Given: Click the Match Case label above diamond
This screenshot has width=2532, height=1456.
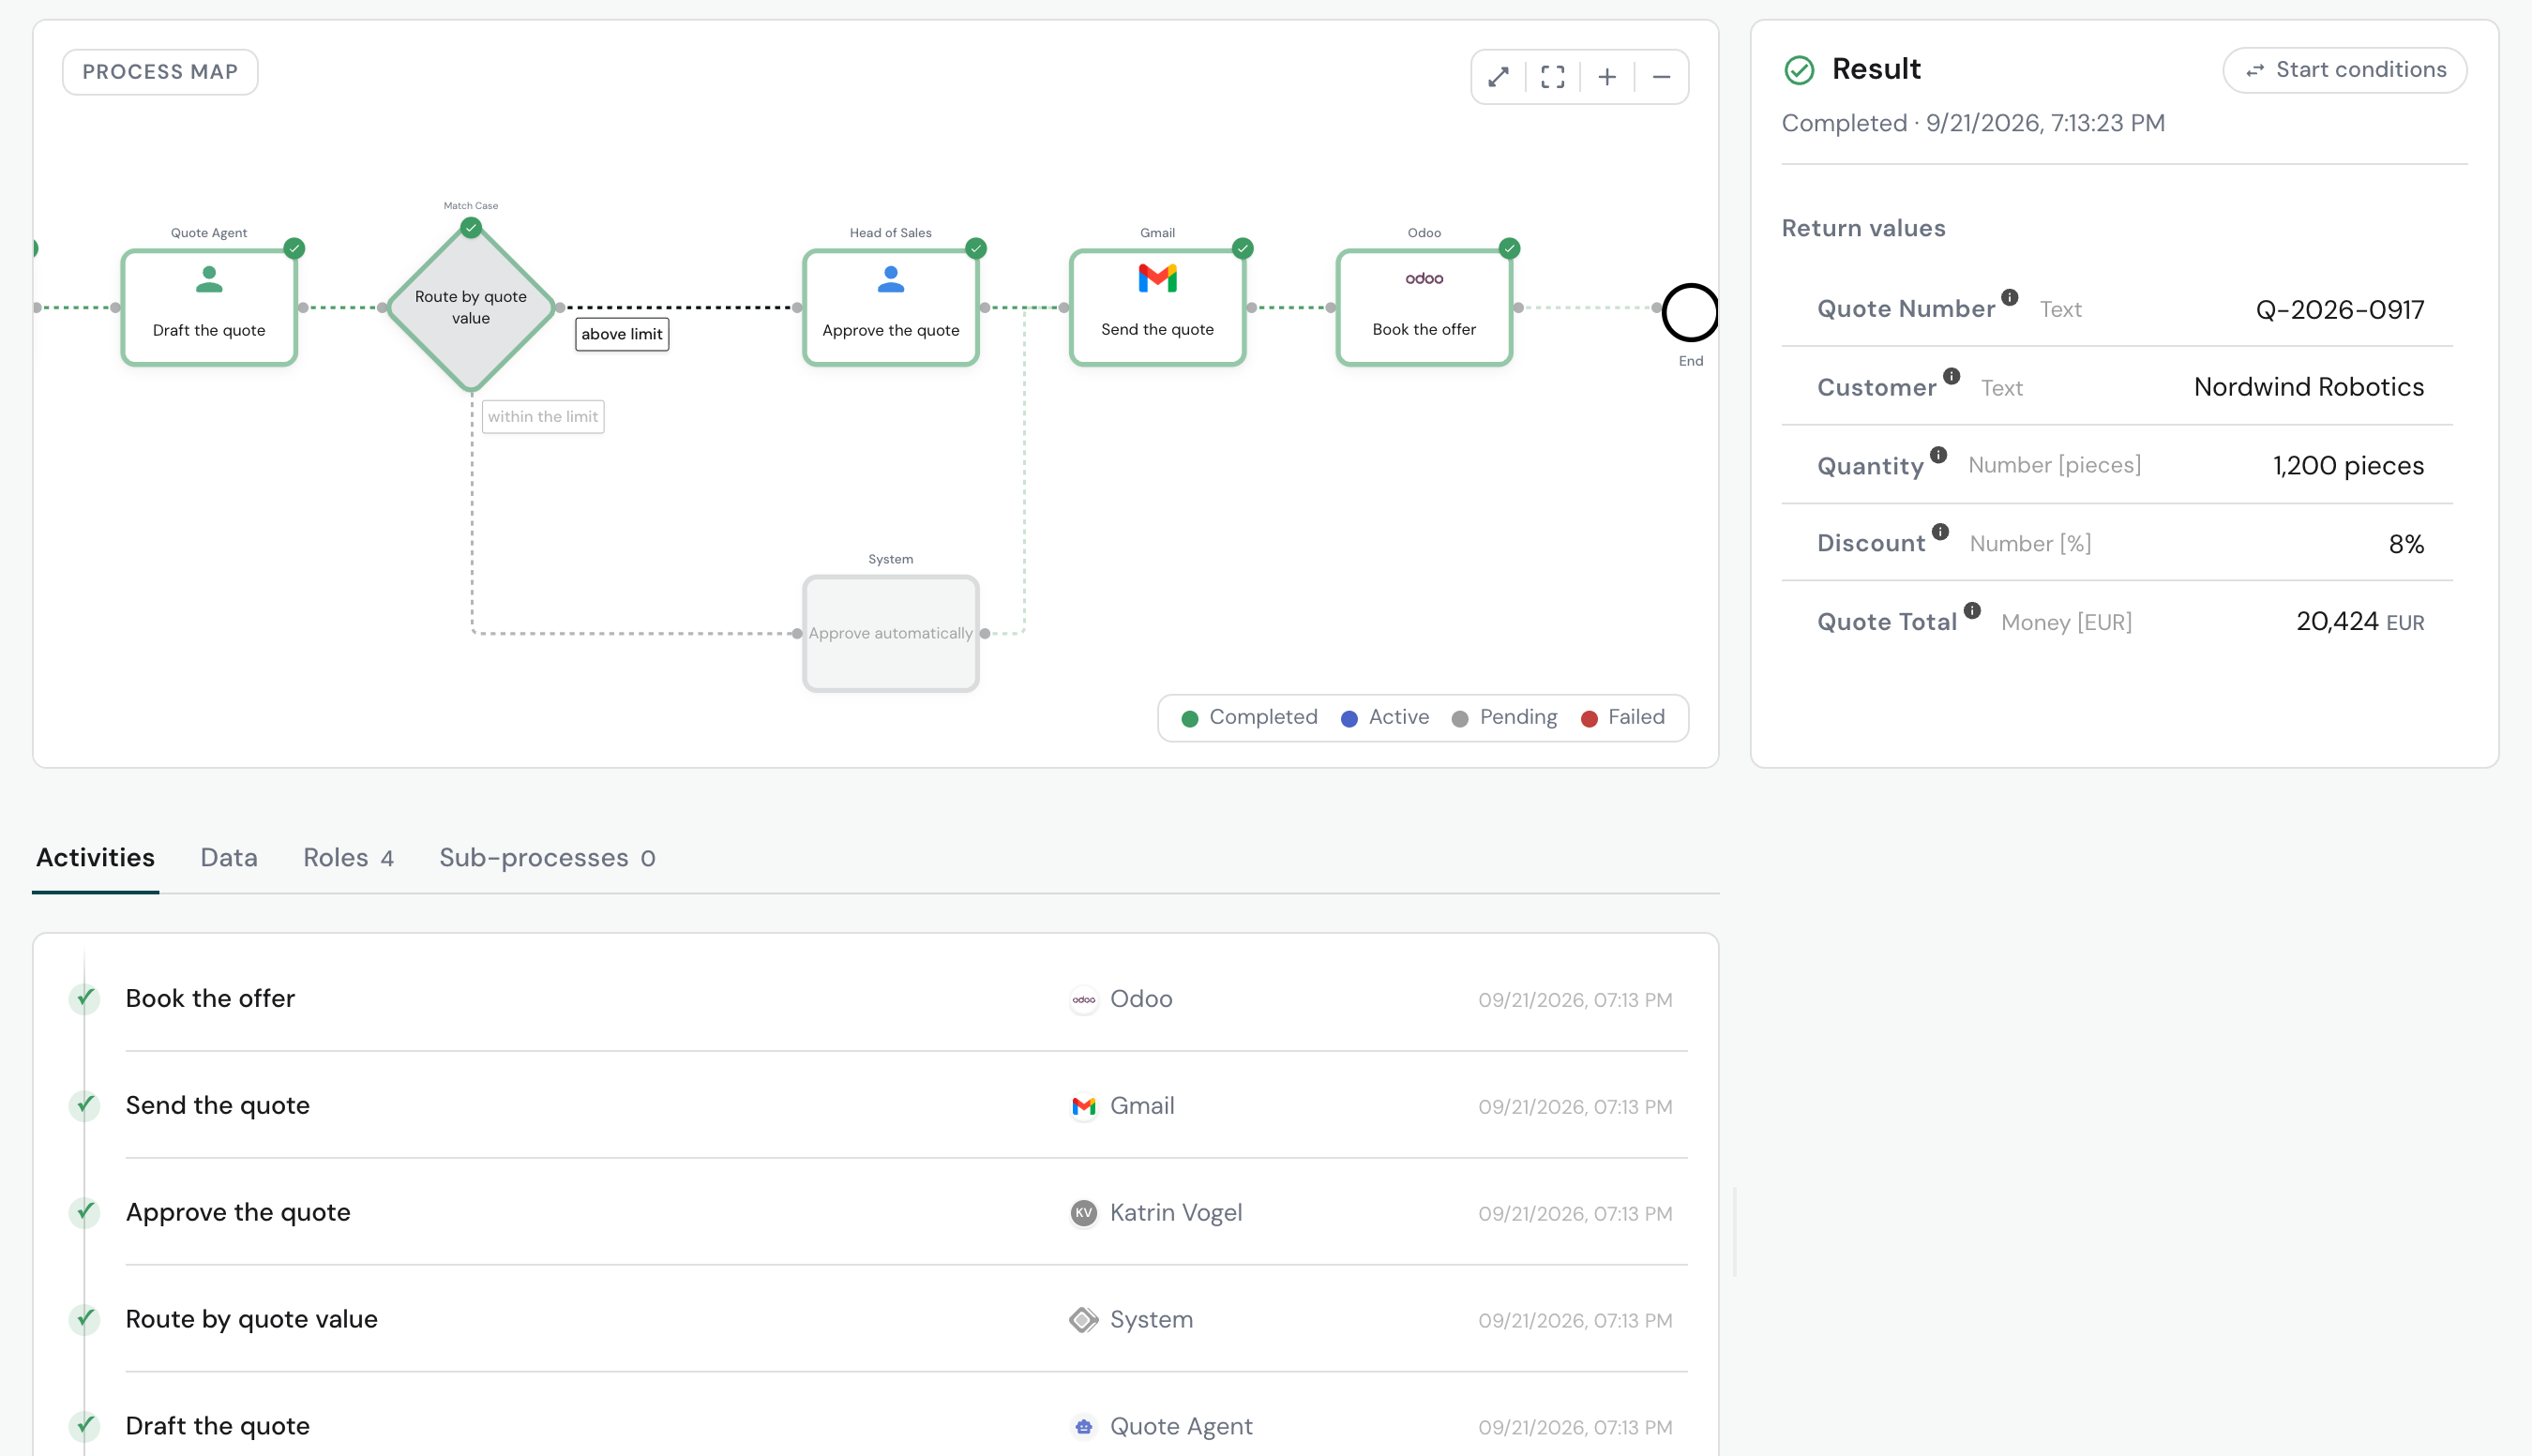Looking at the screenshot, I should pos(471,206).
